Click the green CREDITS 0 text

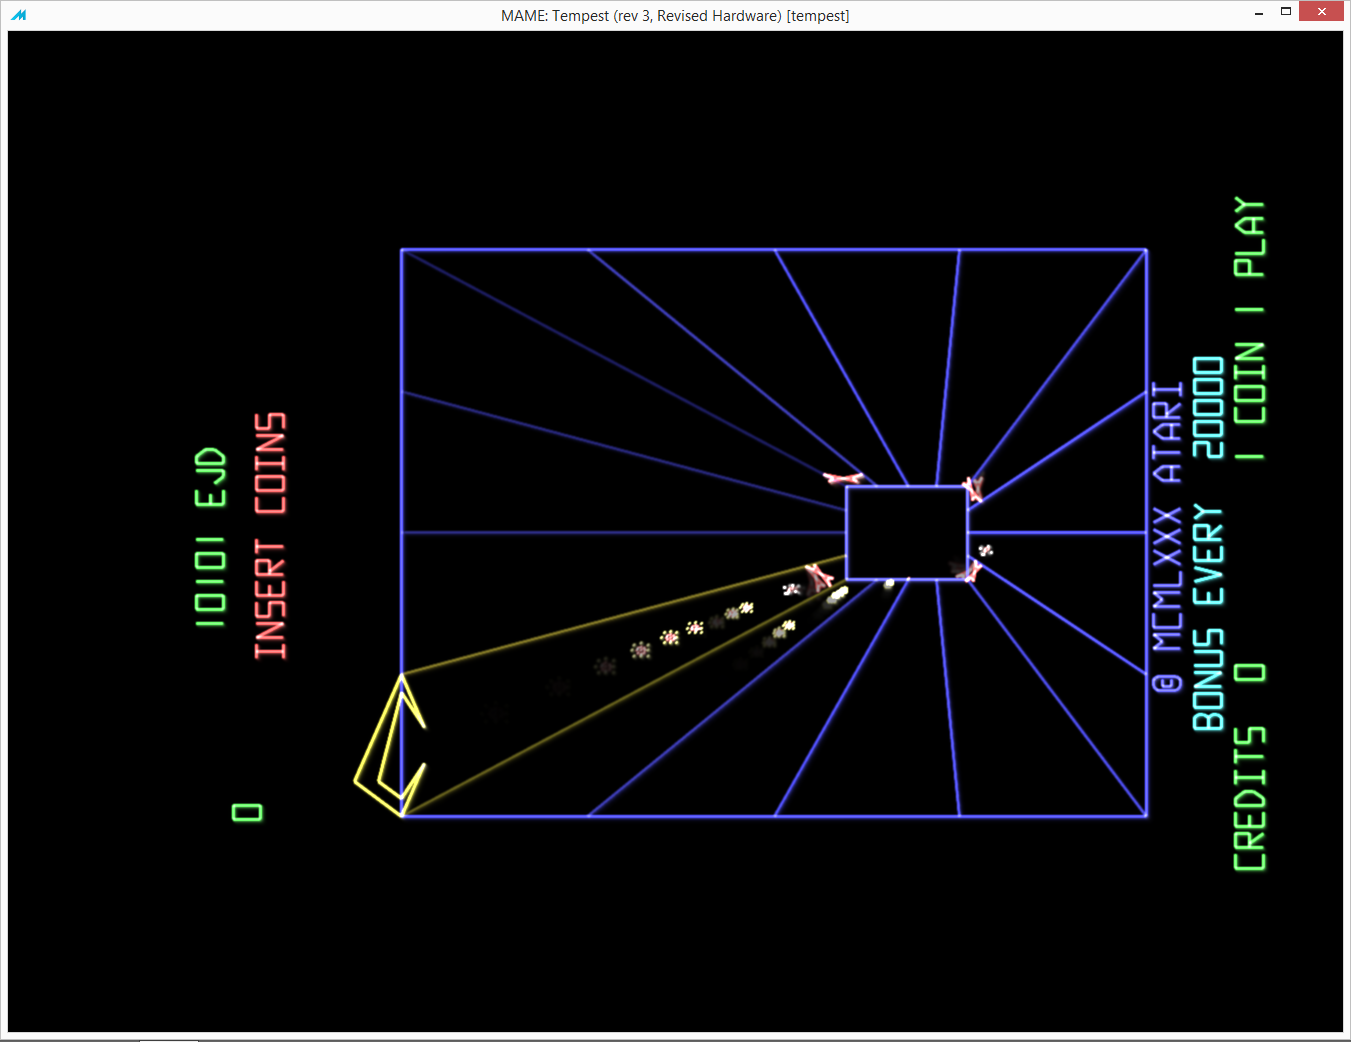tap(1249, 767)
